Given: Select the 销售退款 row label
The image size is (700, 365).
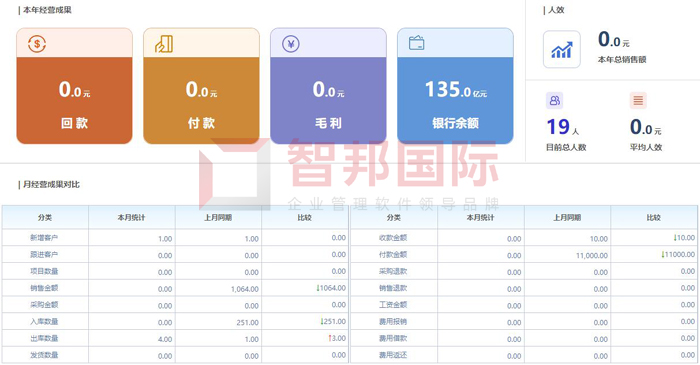Looking at the screenshot, I should [x=393, y=288].
